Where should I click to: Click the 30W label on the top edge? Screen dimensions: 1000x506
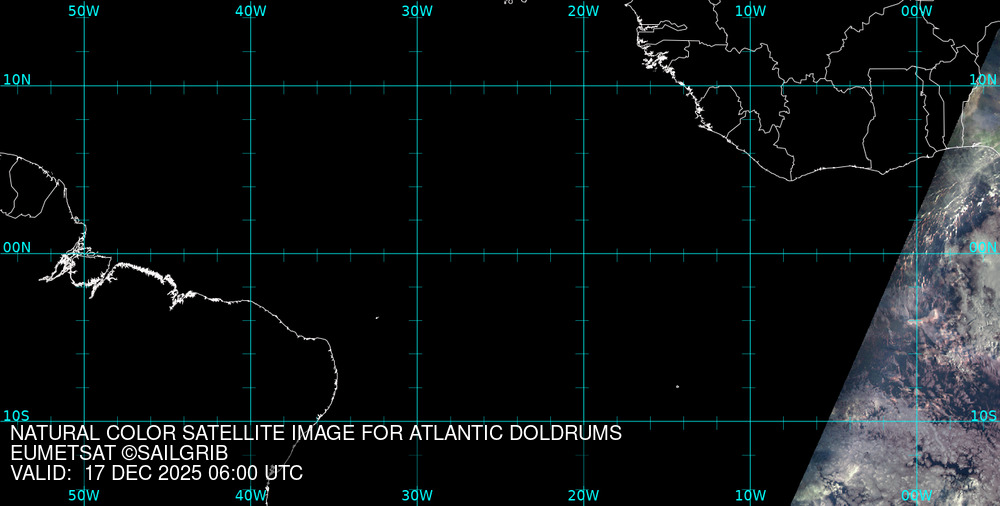(x=416, y=11)
